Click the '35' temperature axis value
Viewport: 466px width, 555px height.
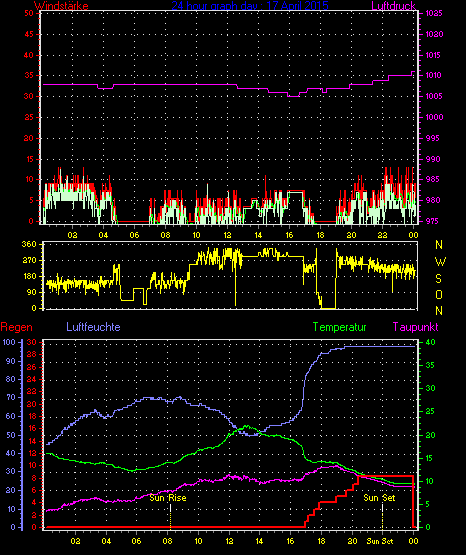click(x=430, y=365)
